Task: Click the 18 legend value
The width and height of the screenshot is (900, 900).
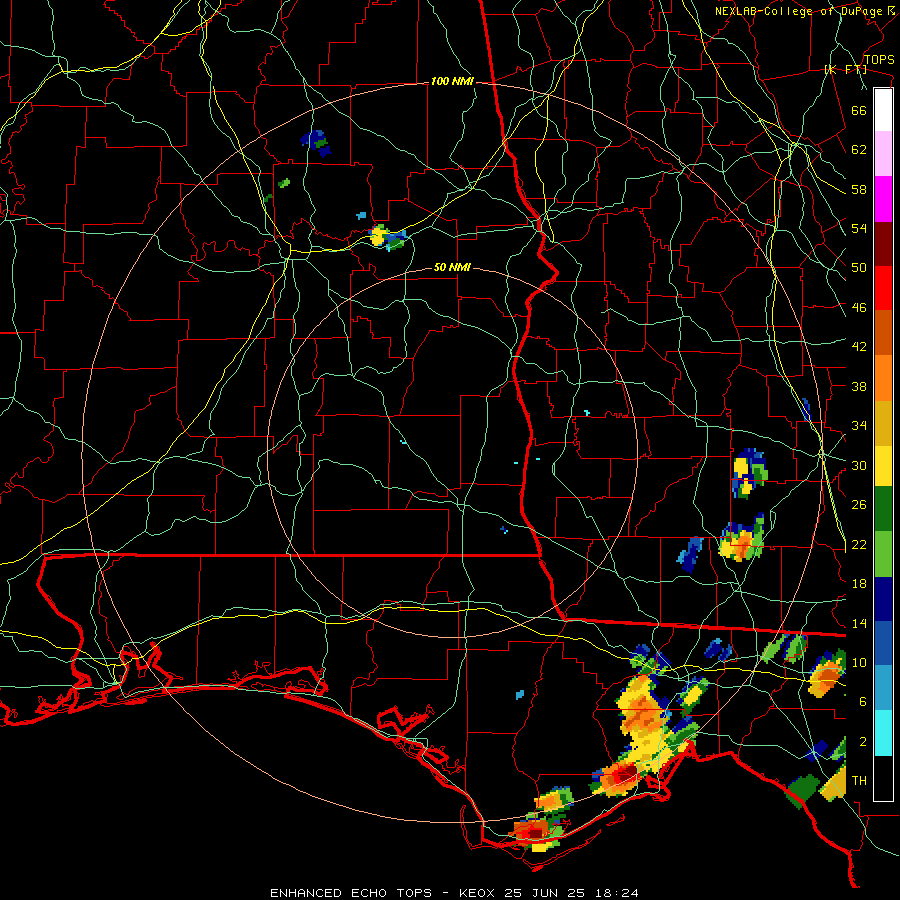Action: click(859, 584)
